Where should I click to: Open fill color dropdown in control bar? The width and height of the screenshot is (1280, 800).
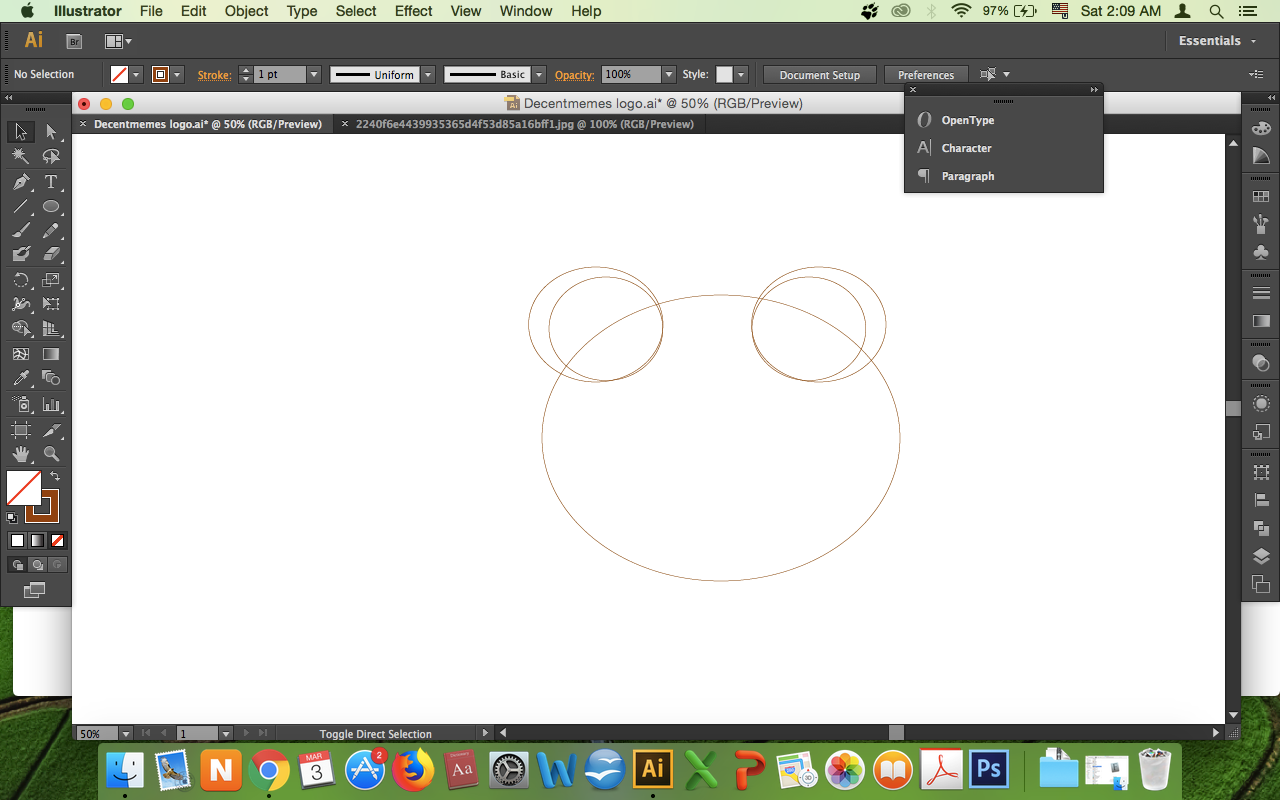pyautogui.click(x=136, y=75)
